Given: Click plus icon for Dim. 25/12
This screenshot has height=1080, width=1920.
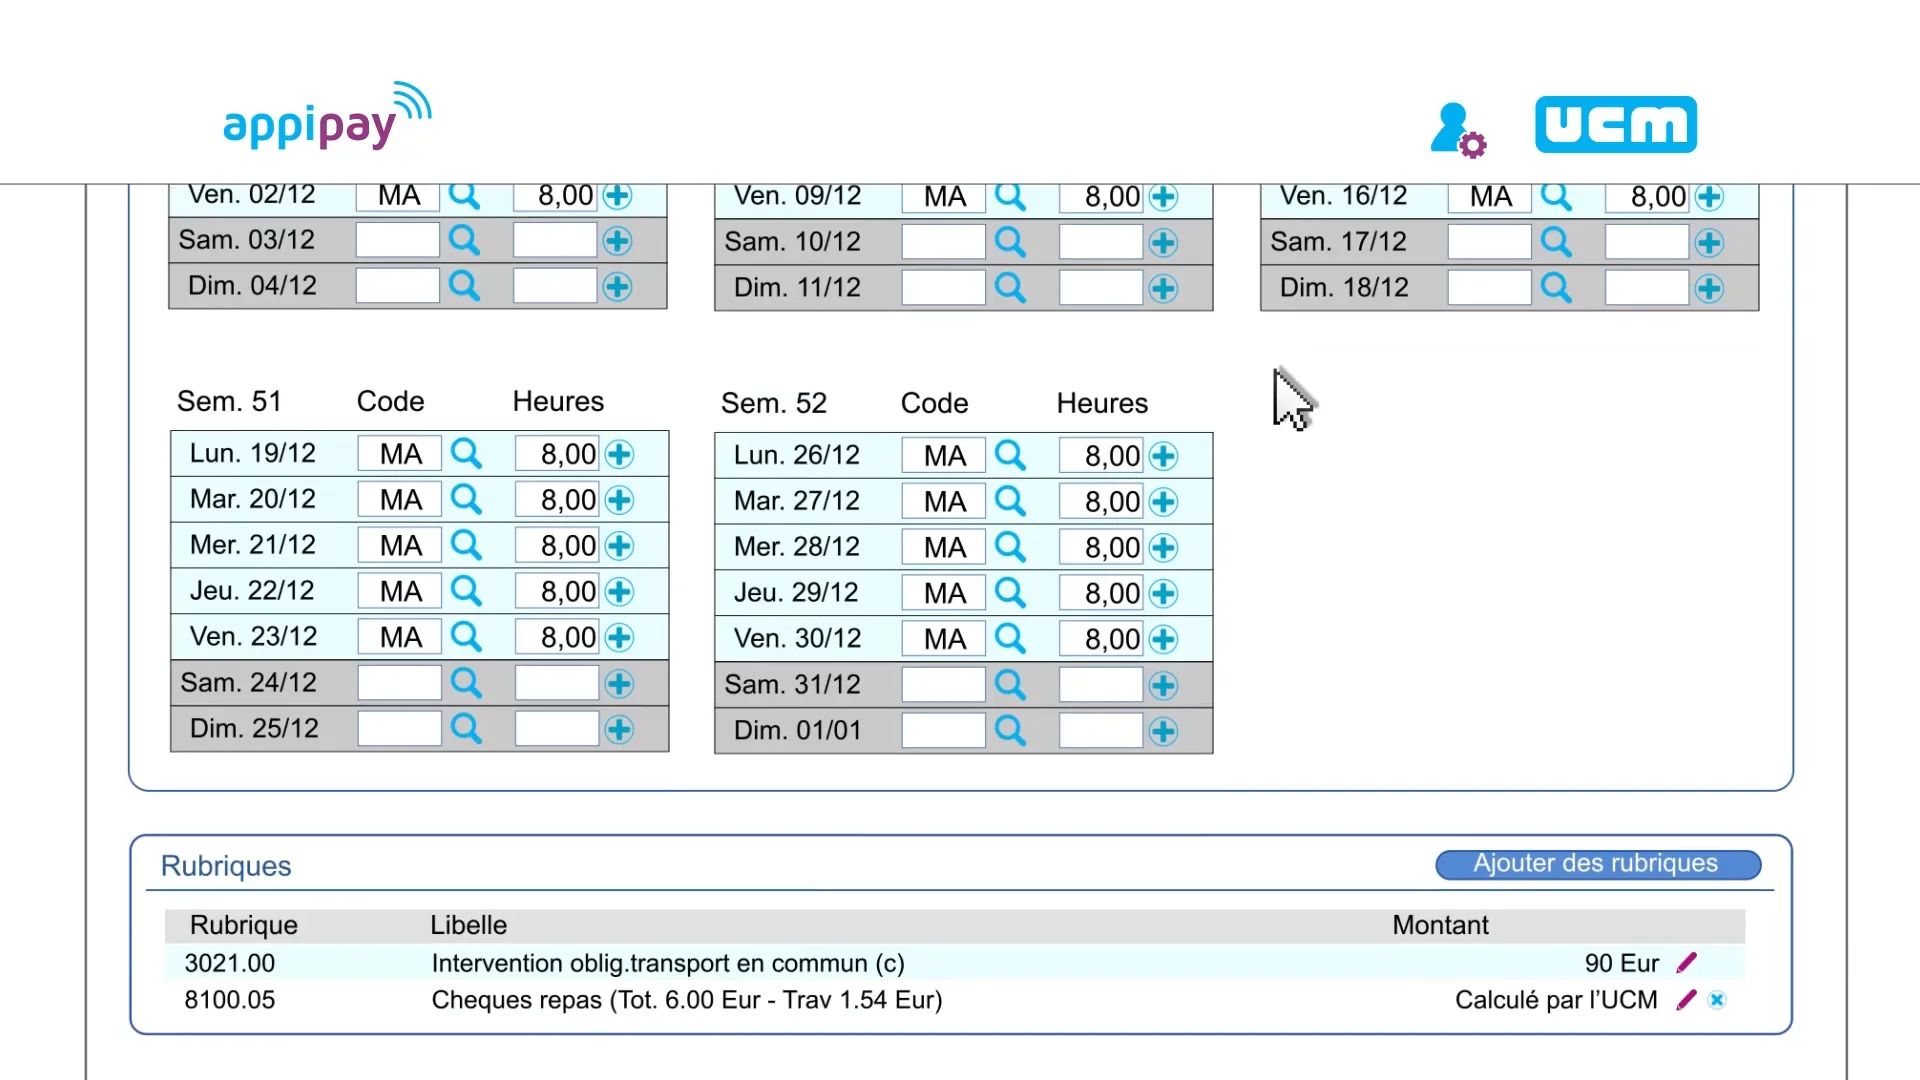Looking at the screenshot, I should (x=619, y=729).
